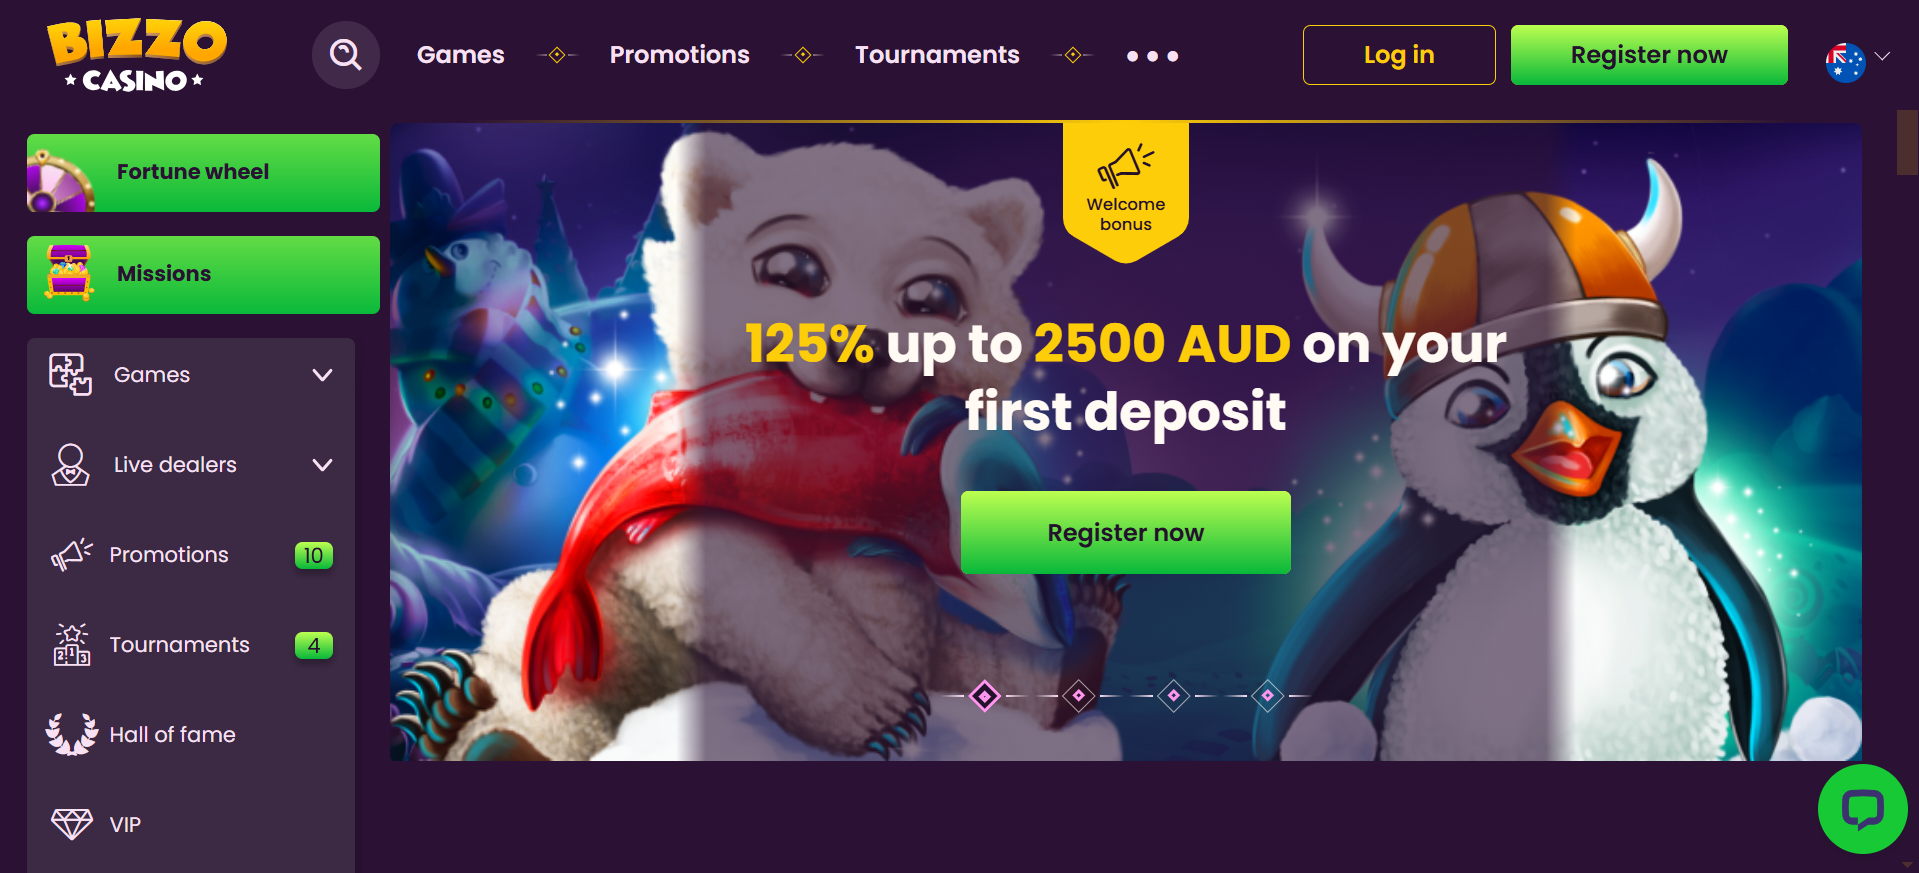The height and width of the screenshot is (873, 1919).
Task: Select the second banner slide marker
Action: pyautogui.click(x=1079, y=695)
